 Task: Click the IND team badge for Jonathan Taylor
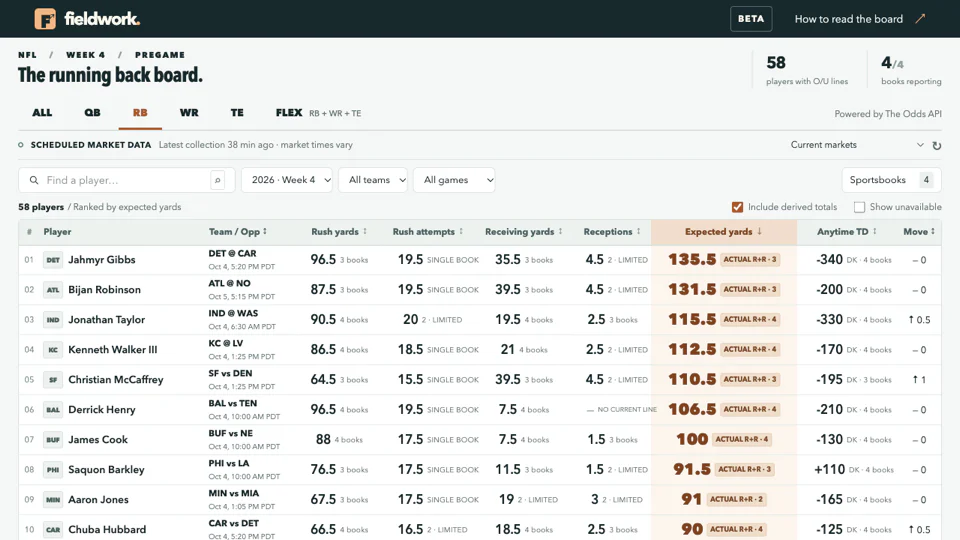tap(53, 320)
